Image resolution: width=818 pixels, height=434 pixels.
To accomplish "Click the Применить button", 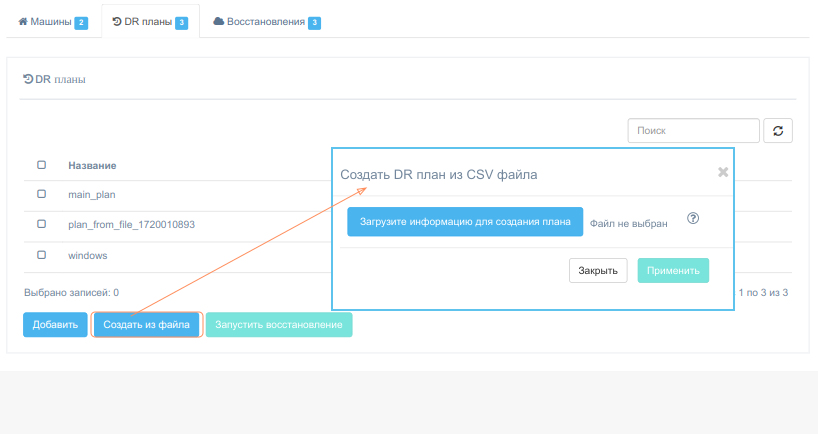I will point(673,271).
